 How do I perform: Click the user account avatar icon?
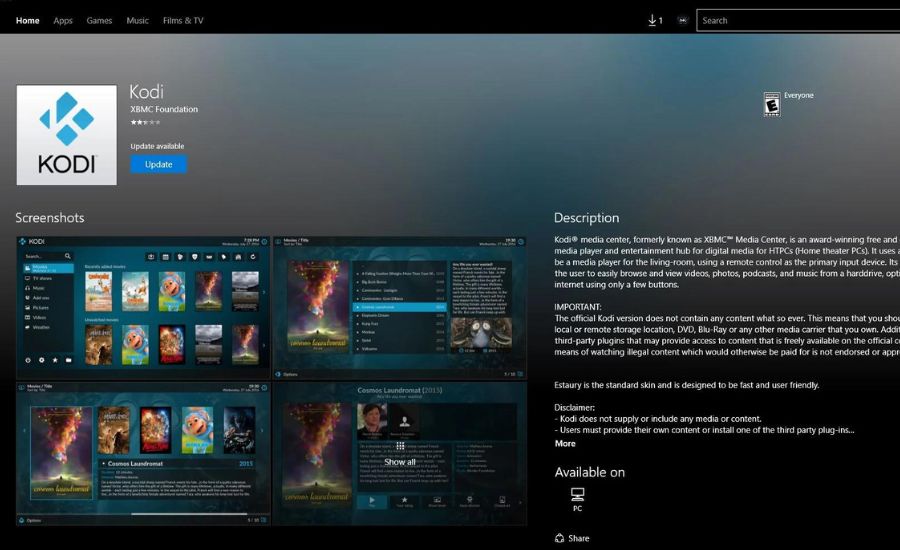[682, 21]
